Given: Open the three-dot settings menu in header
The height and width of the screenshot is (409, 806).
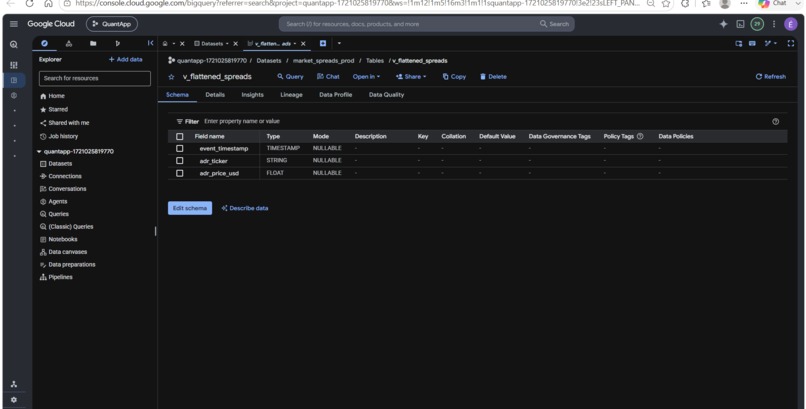Looking at the screenshot, I should (774, 24).
